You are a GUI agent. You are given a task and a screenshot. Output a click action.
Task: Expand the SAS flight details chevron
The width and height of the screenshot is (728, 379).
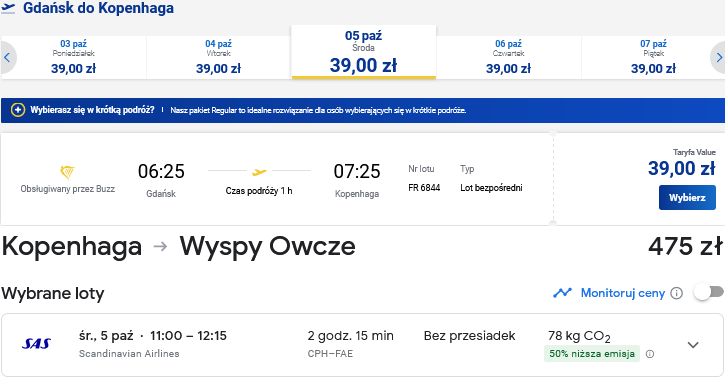(693, 345)
